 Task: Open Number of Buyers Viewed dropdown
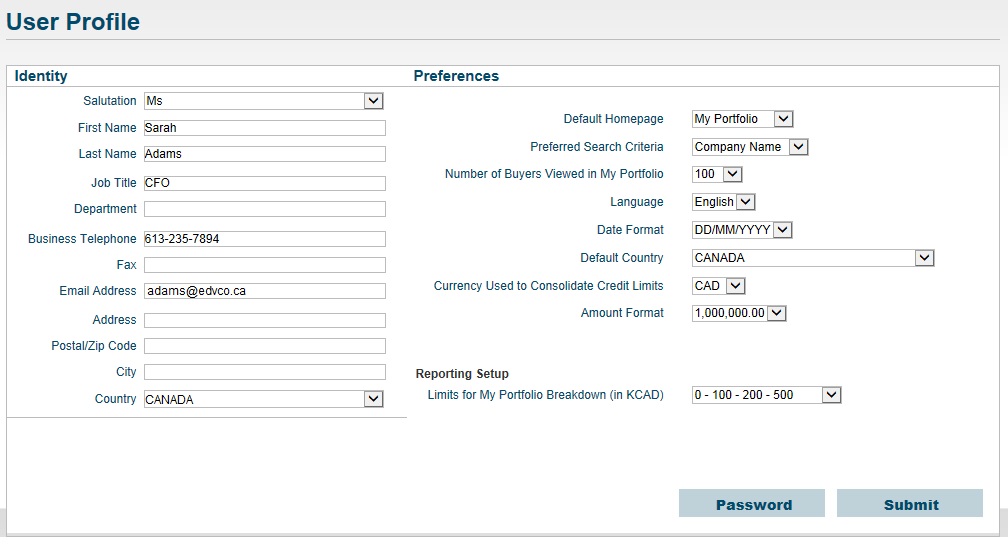tap(717, 174)
